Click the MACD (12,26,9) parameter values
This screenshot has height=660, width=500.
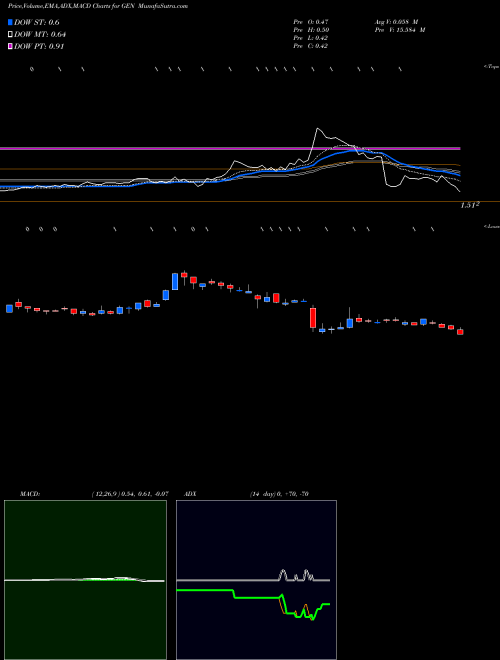pyautogui.click(x=130, y=494)
